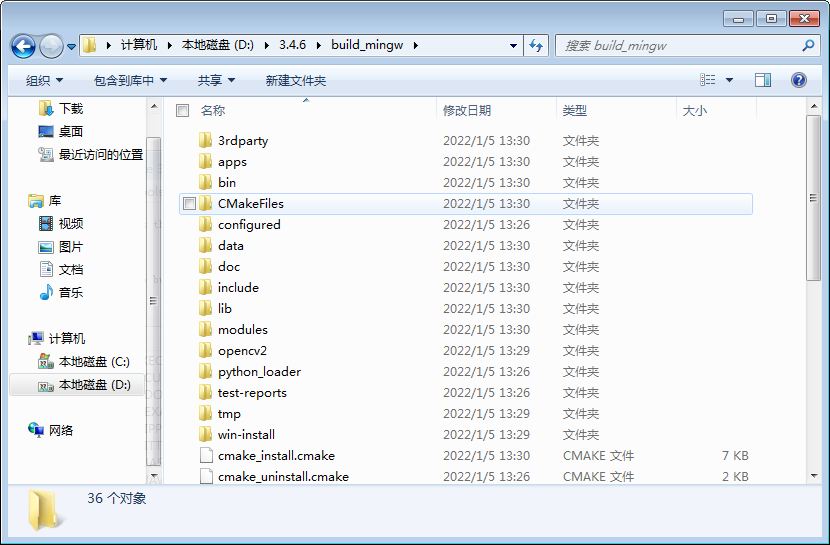The width and height of the screenshot is (830, 545).
Task: Sort by 修改日期 column header
Action: 467,111
